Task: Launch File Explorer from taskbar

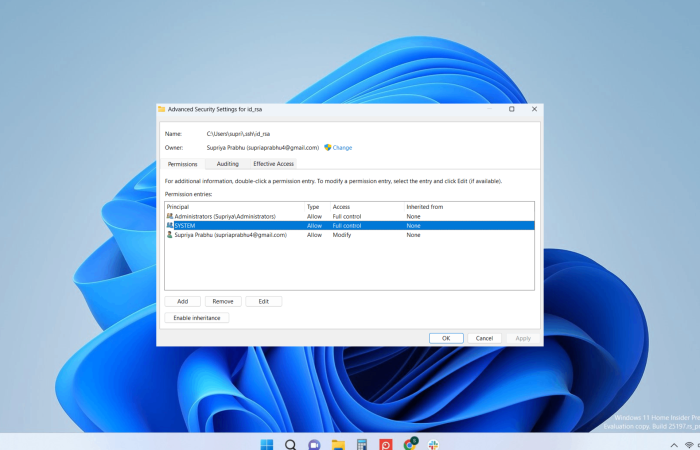Action: [338, 445]
